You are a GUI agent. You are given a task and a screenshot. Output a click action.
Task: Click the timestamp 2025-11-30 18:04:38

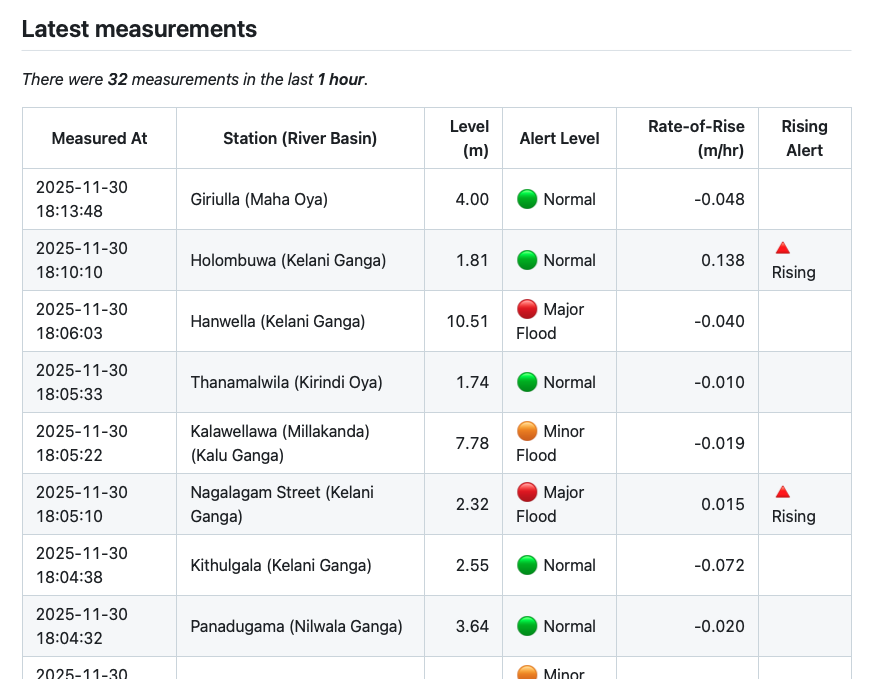click(x=82, y=565)
